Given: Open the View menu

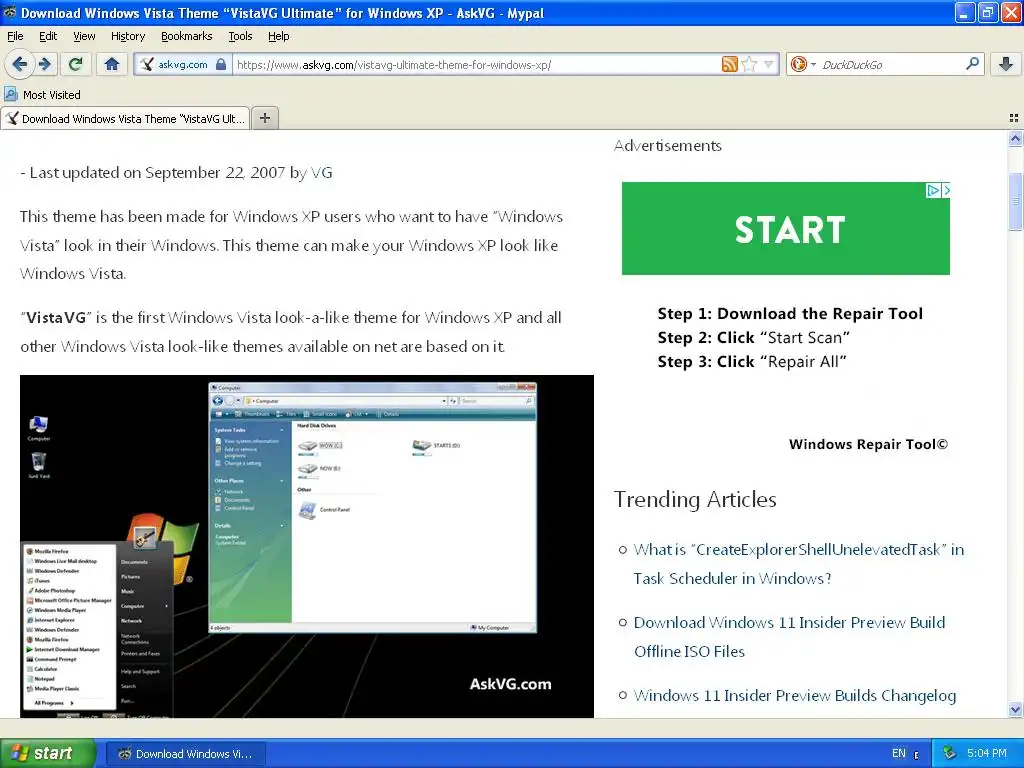Looking at the screenshot, I should click(84, 36).
